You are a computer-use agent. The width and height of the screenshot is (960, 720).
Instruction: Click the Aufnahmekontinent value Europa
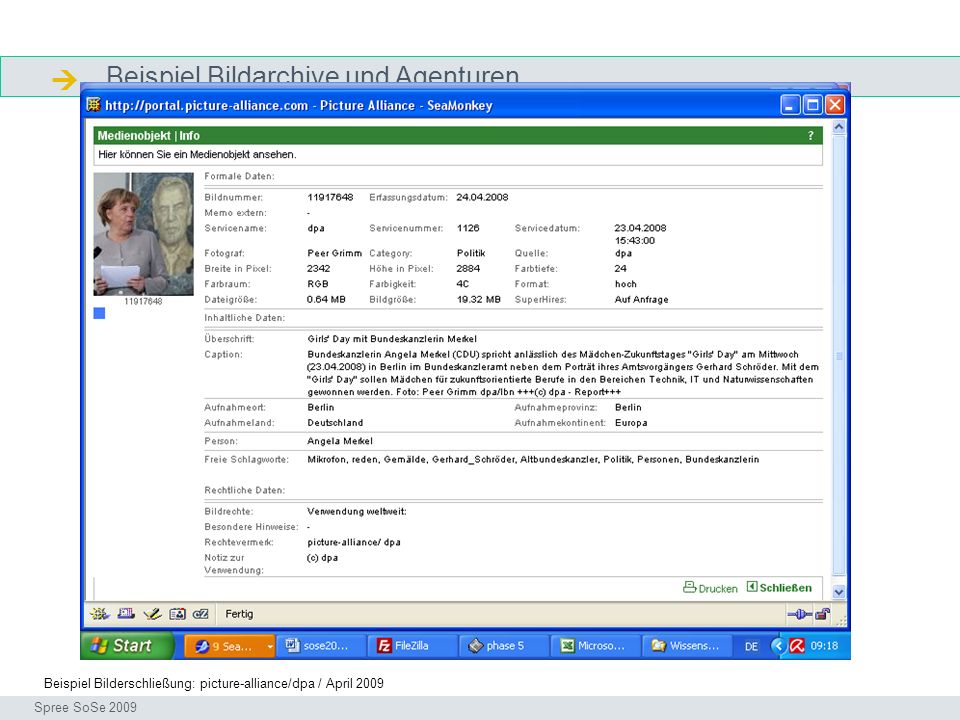pyautogui.click(x=631, y=422)
